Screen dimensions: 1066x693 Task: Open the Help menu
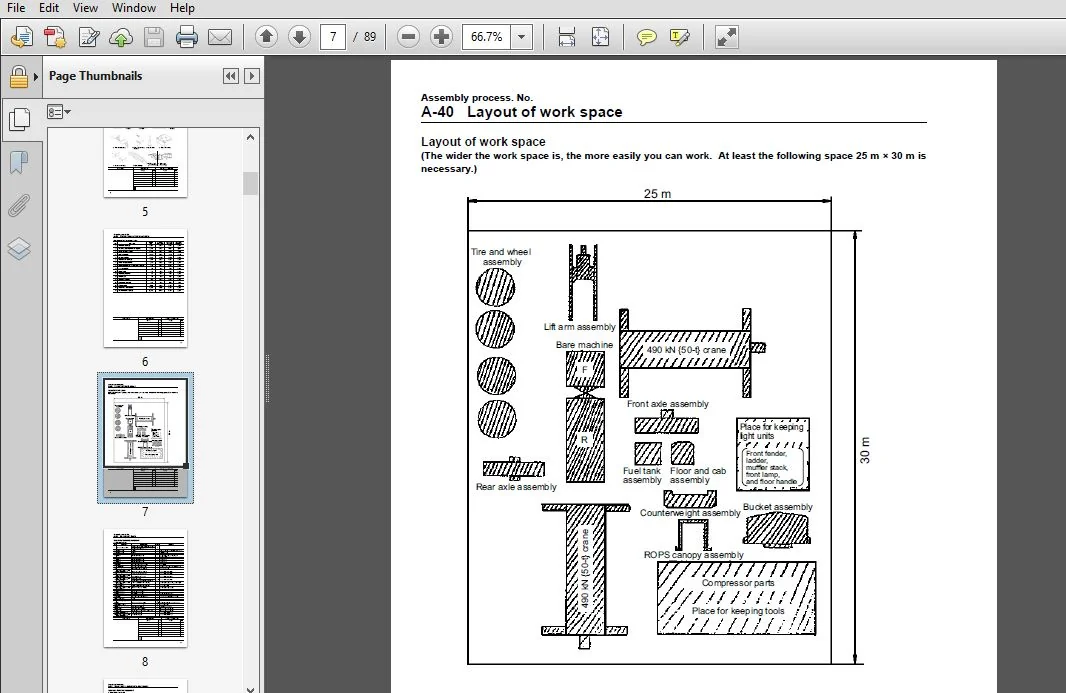(182, 8)
